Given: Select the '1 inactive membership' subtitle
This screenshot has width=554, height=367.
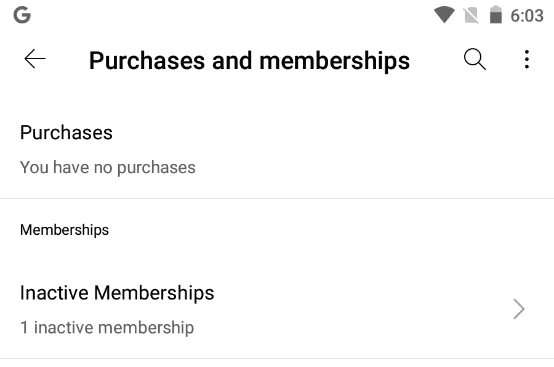Looking at the screenshot, I should (x=107, y=327).
